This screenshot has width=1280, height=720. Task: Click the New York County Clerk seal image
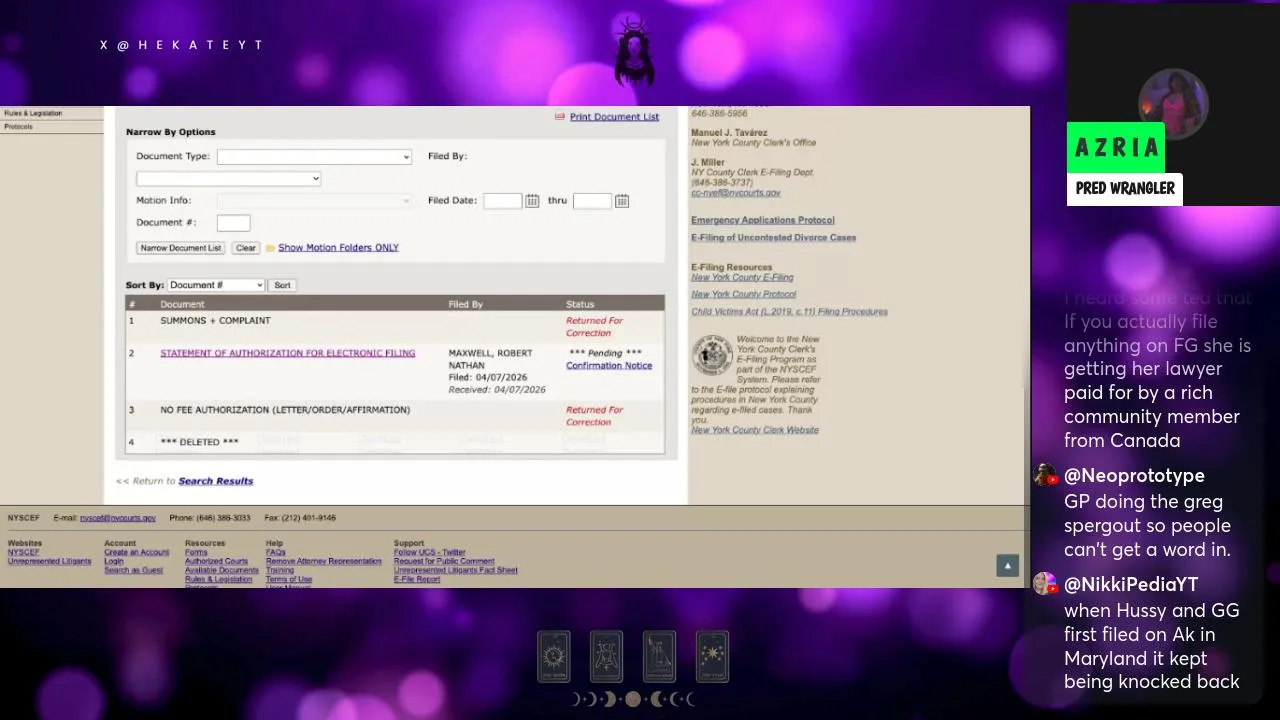712,355
